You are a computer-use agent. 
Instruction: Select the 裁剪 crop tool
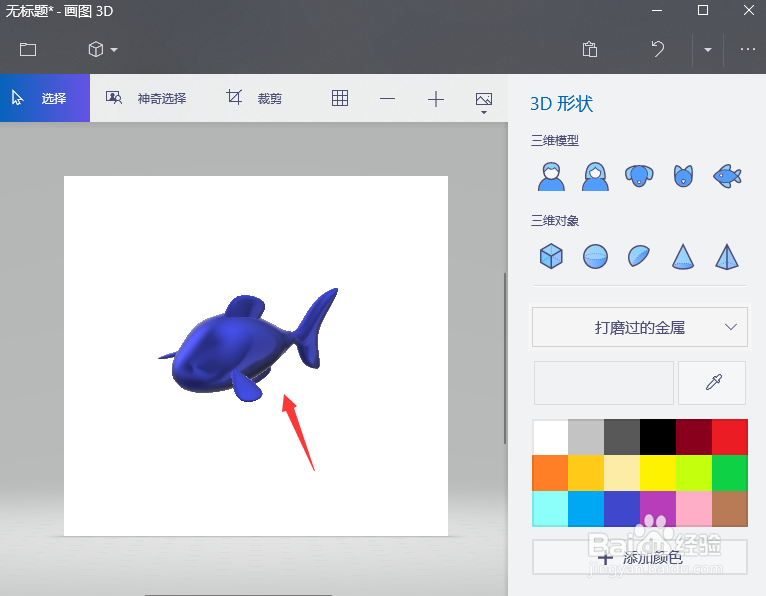pos(254,98)
